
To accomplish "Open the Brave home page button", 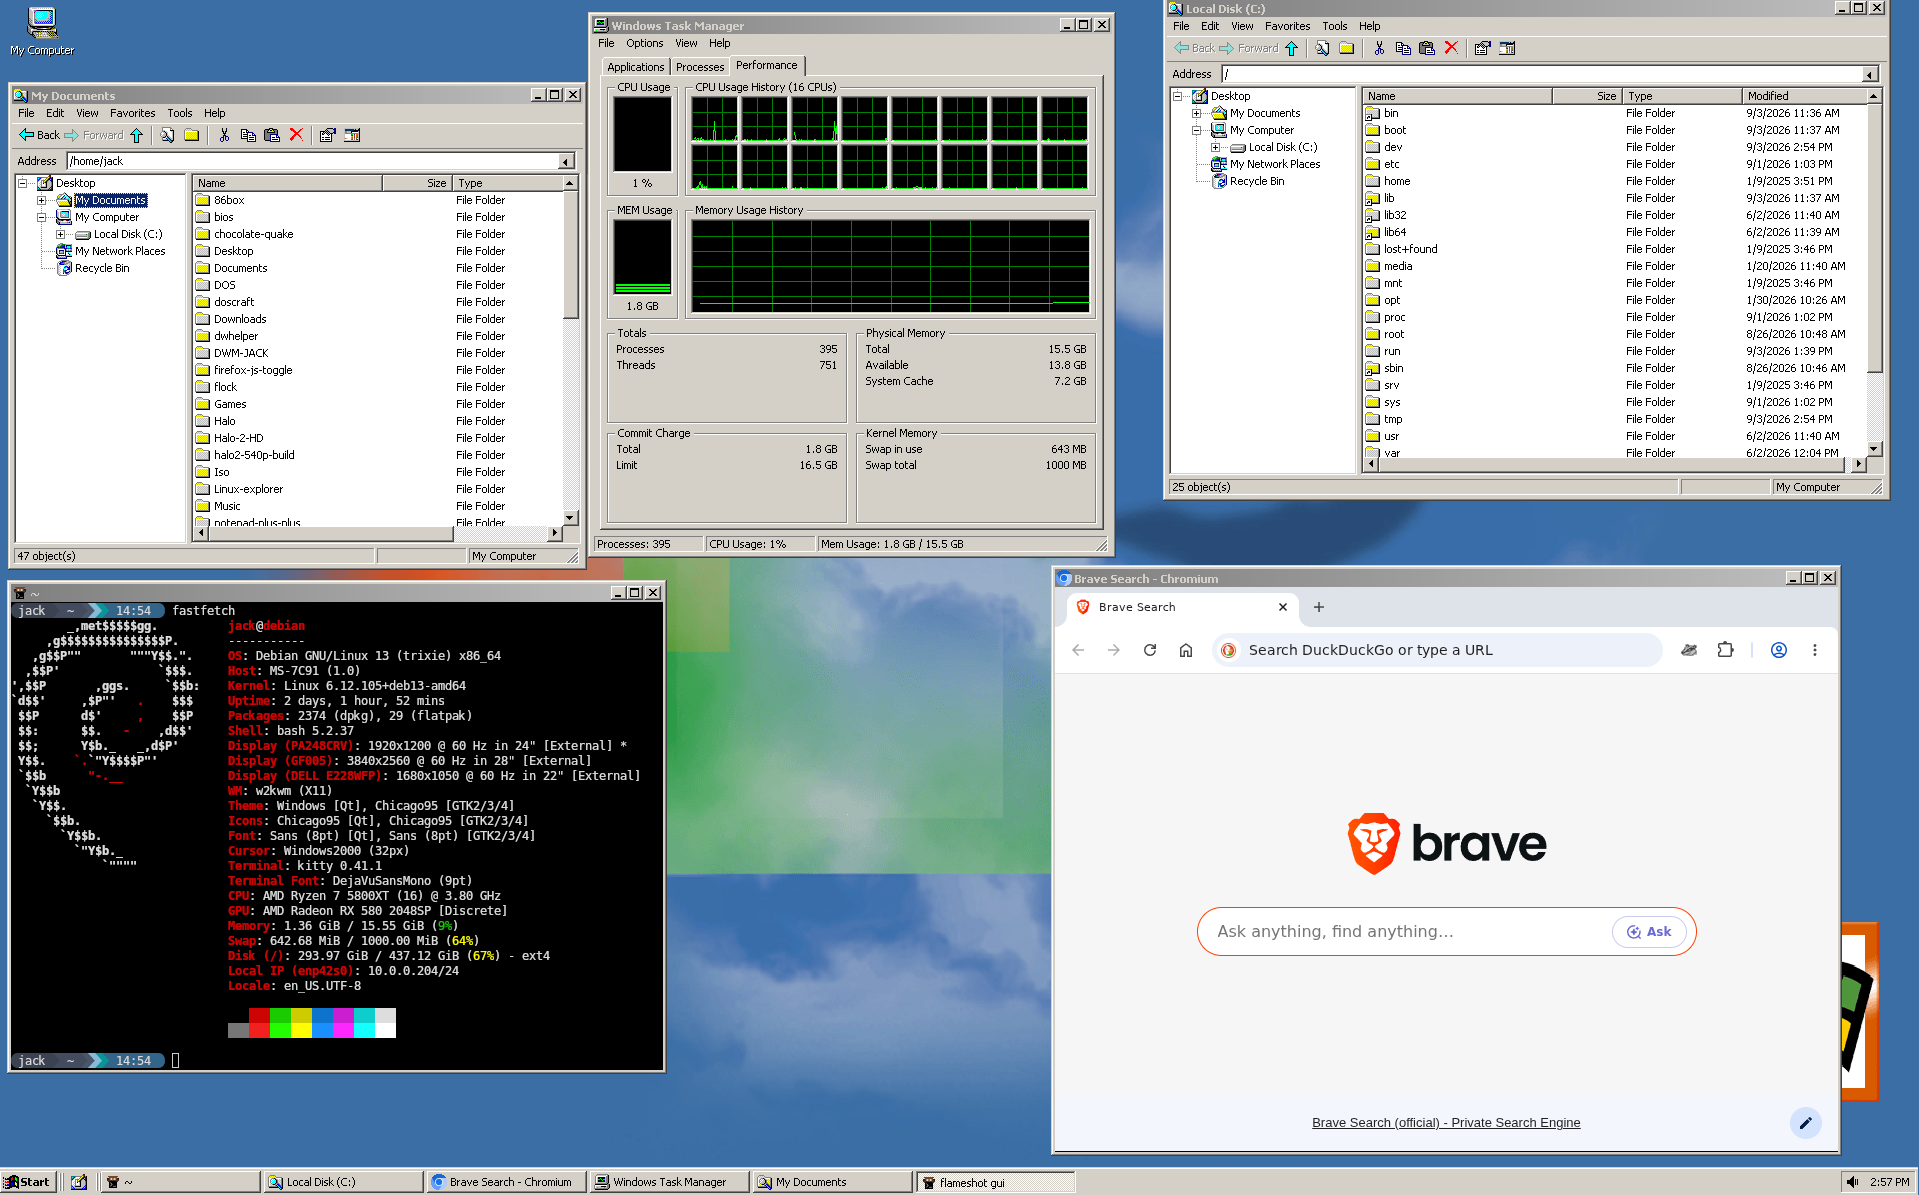I will coord(1186,650).
